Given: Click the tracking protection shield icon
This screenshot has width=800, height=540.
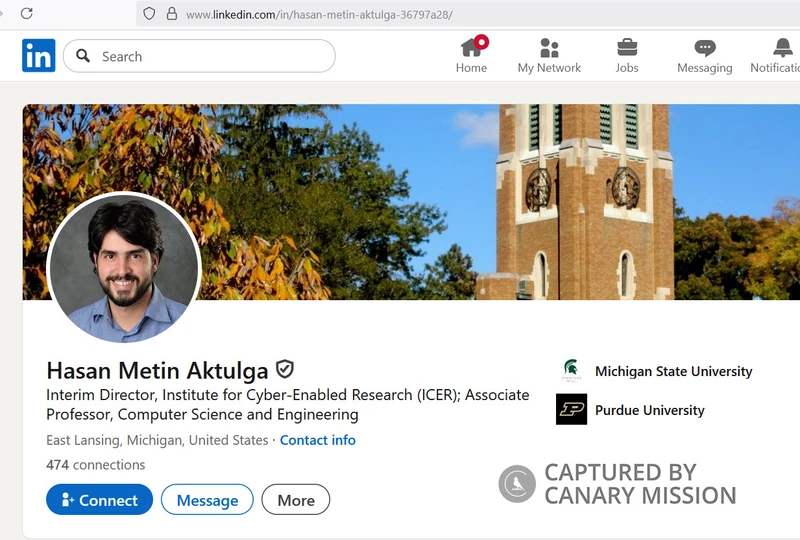Looking at the screenshot, I should [150, 14].
